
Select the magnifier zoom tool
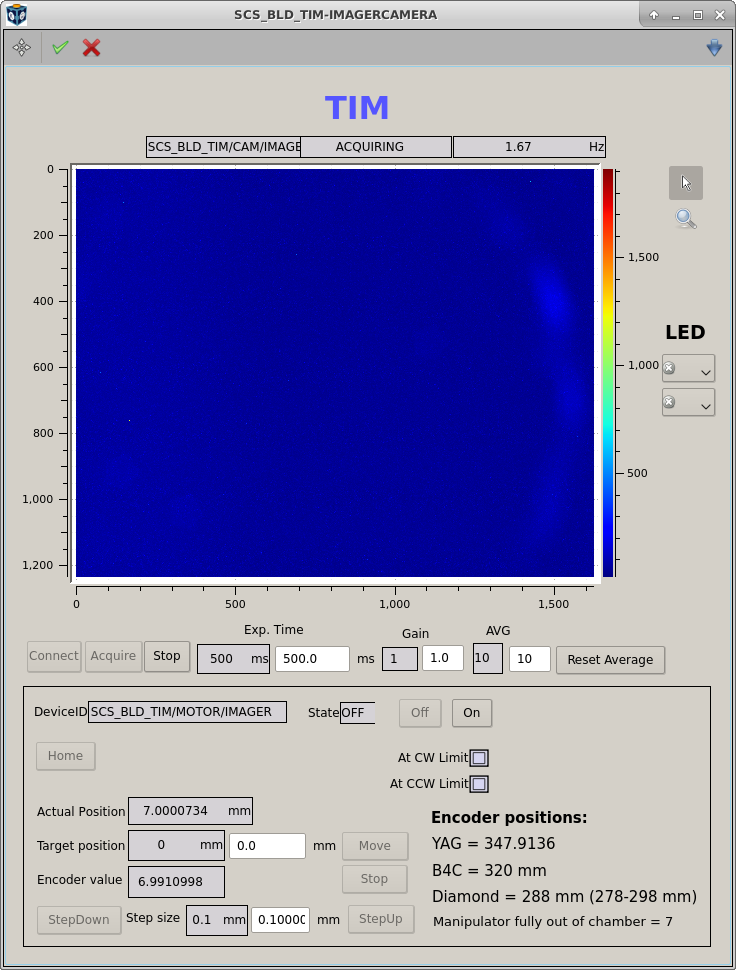click(x=686, y=219)
